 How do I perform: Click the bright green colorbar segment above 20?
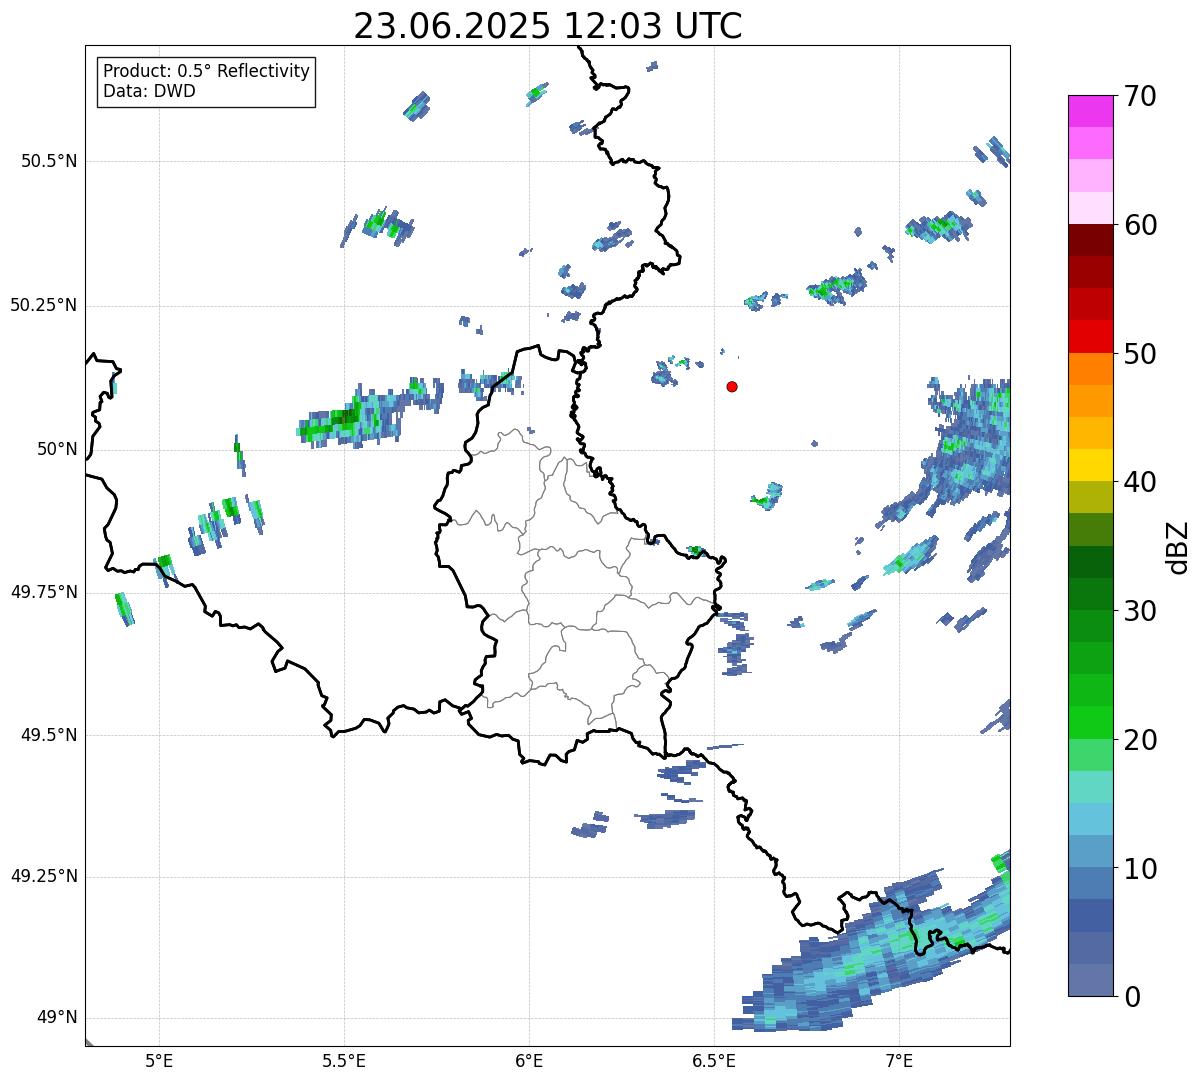1091,723
